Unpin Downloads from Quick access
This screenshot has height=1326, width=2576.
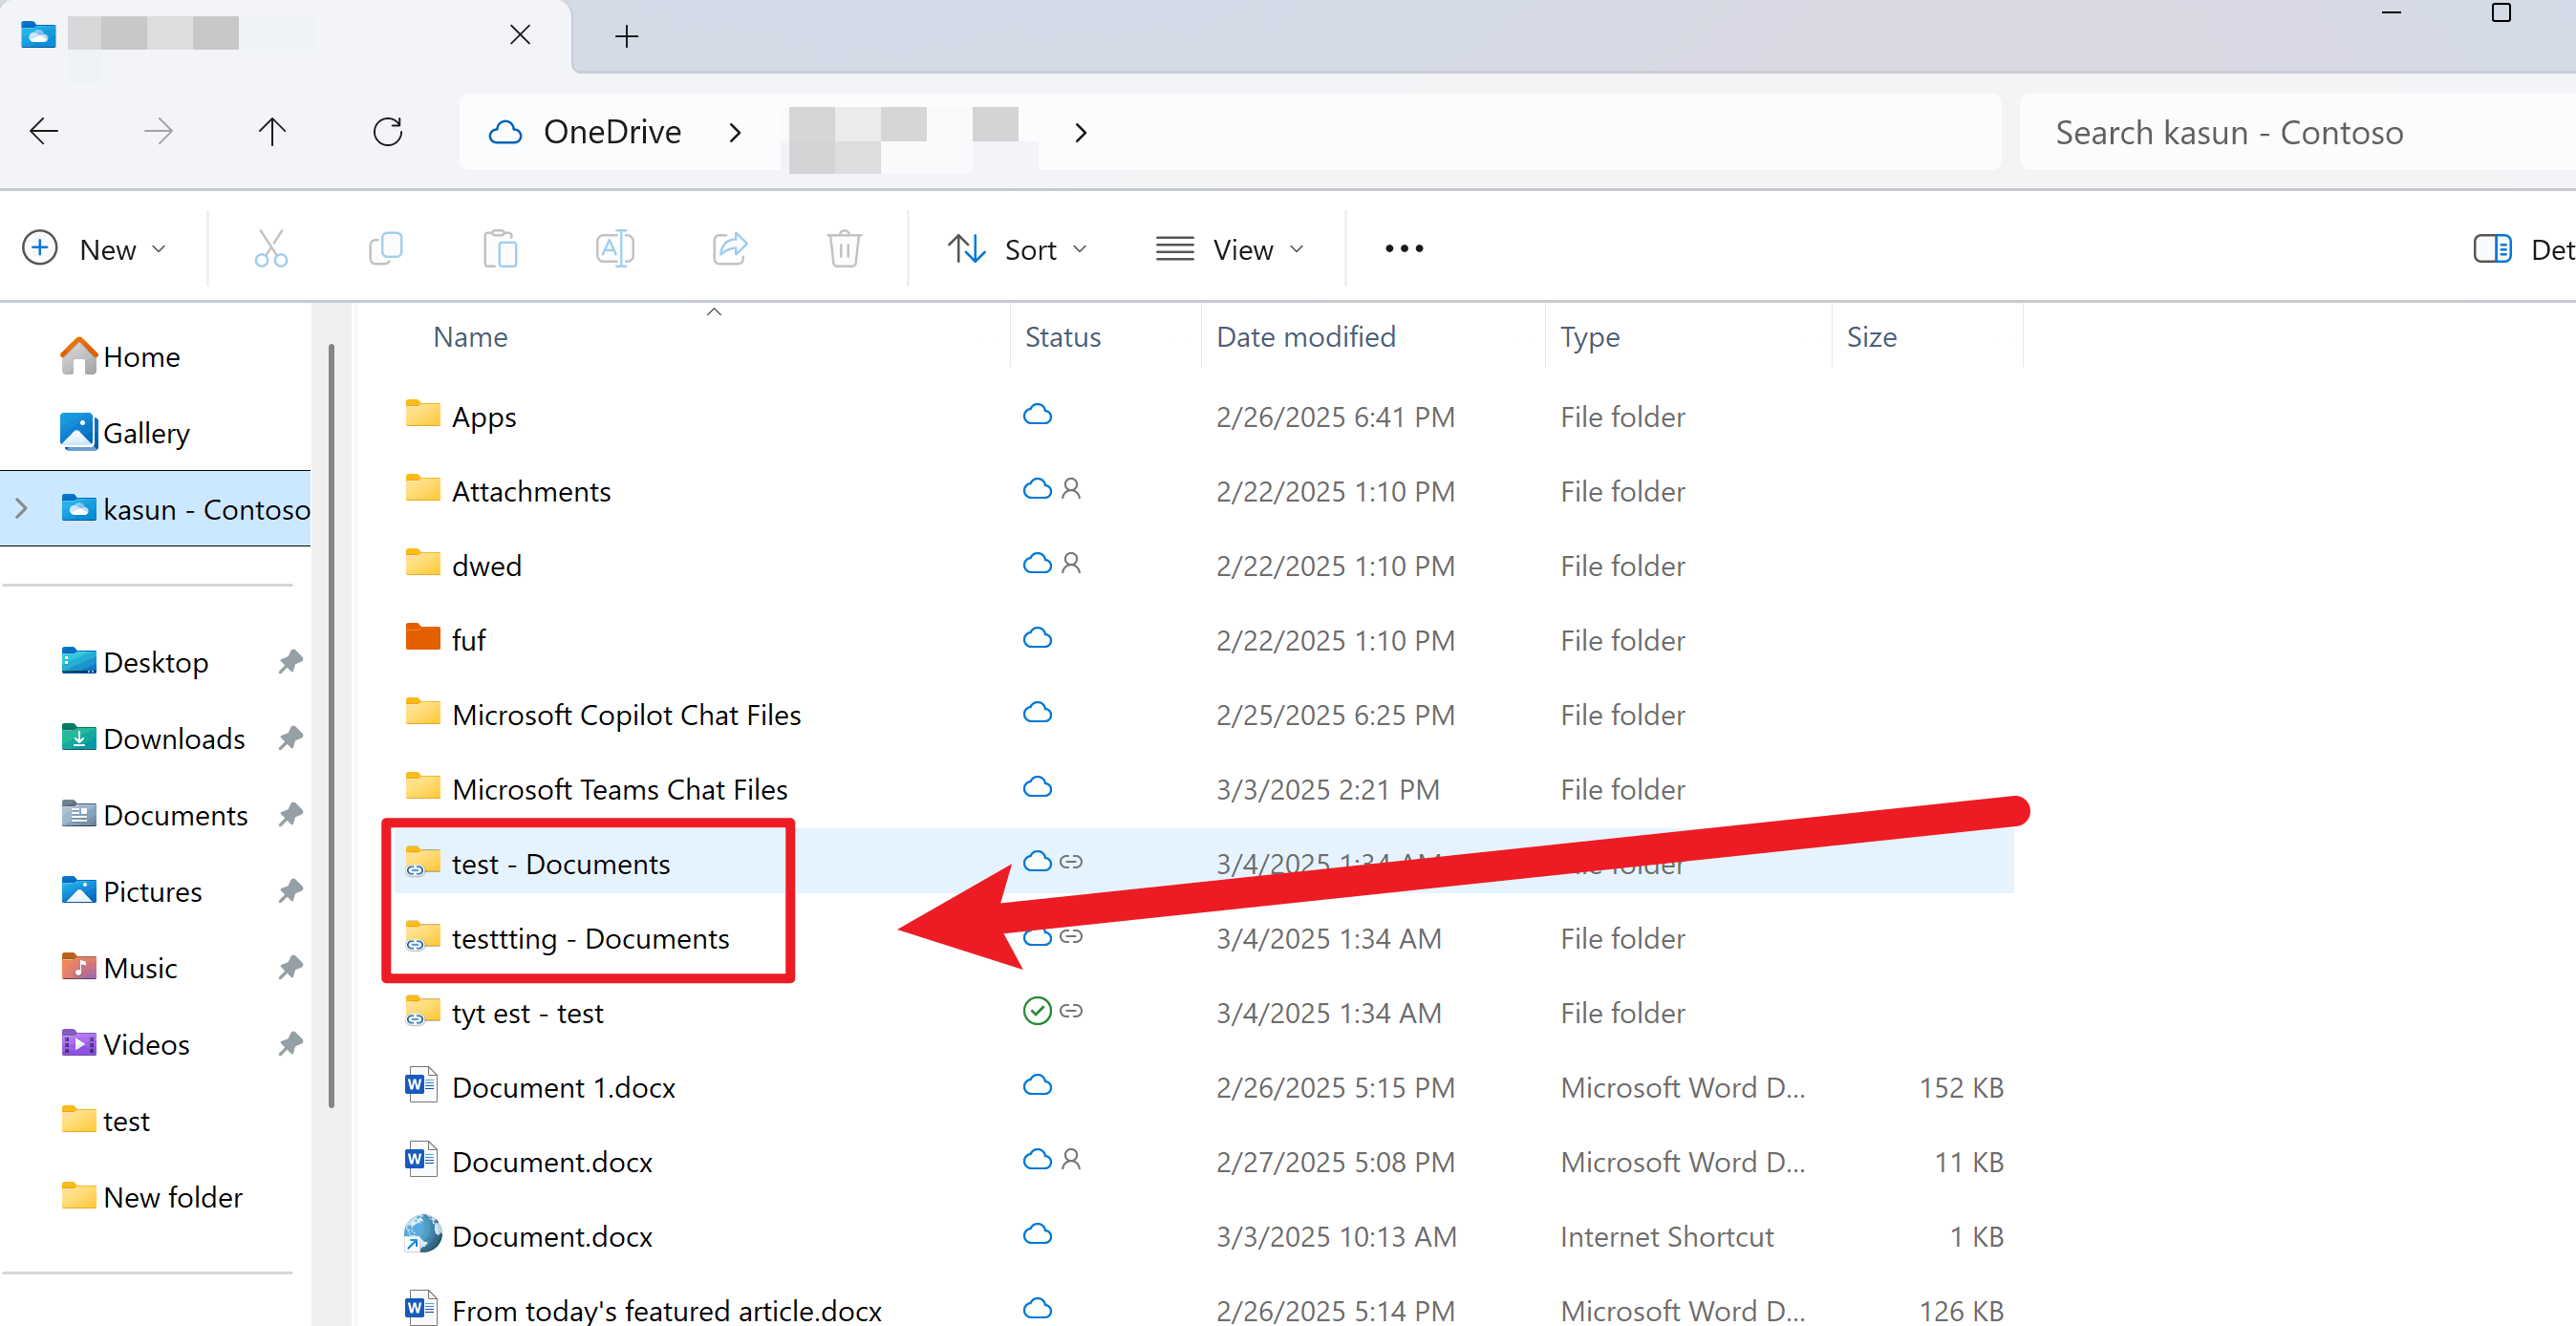click(290, 738)
